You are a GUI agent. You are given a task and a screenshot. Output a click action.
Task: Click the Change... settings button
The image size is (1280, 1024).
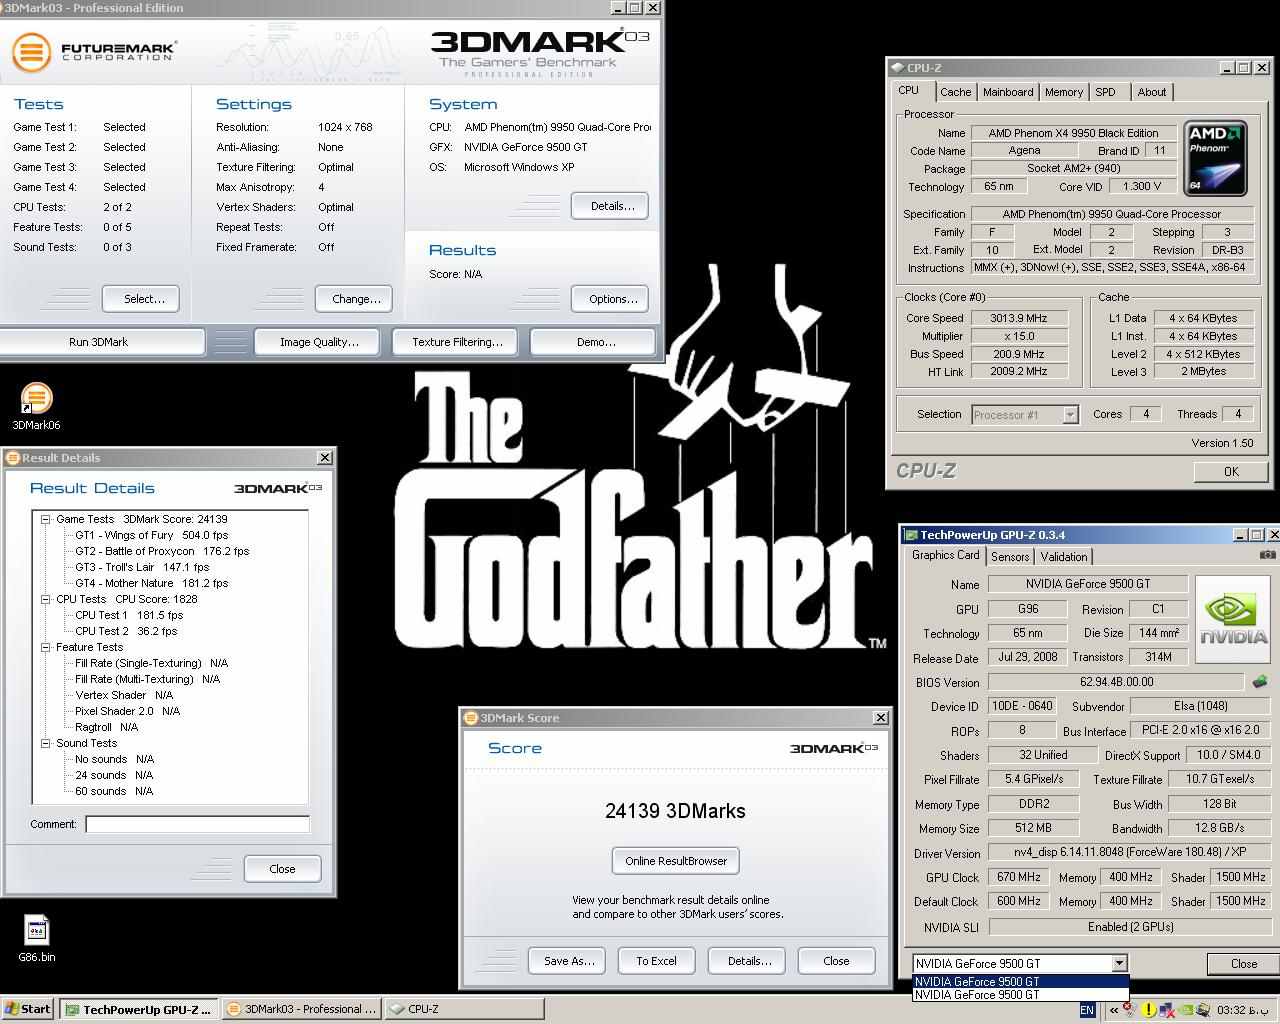tap(355, 299)
